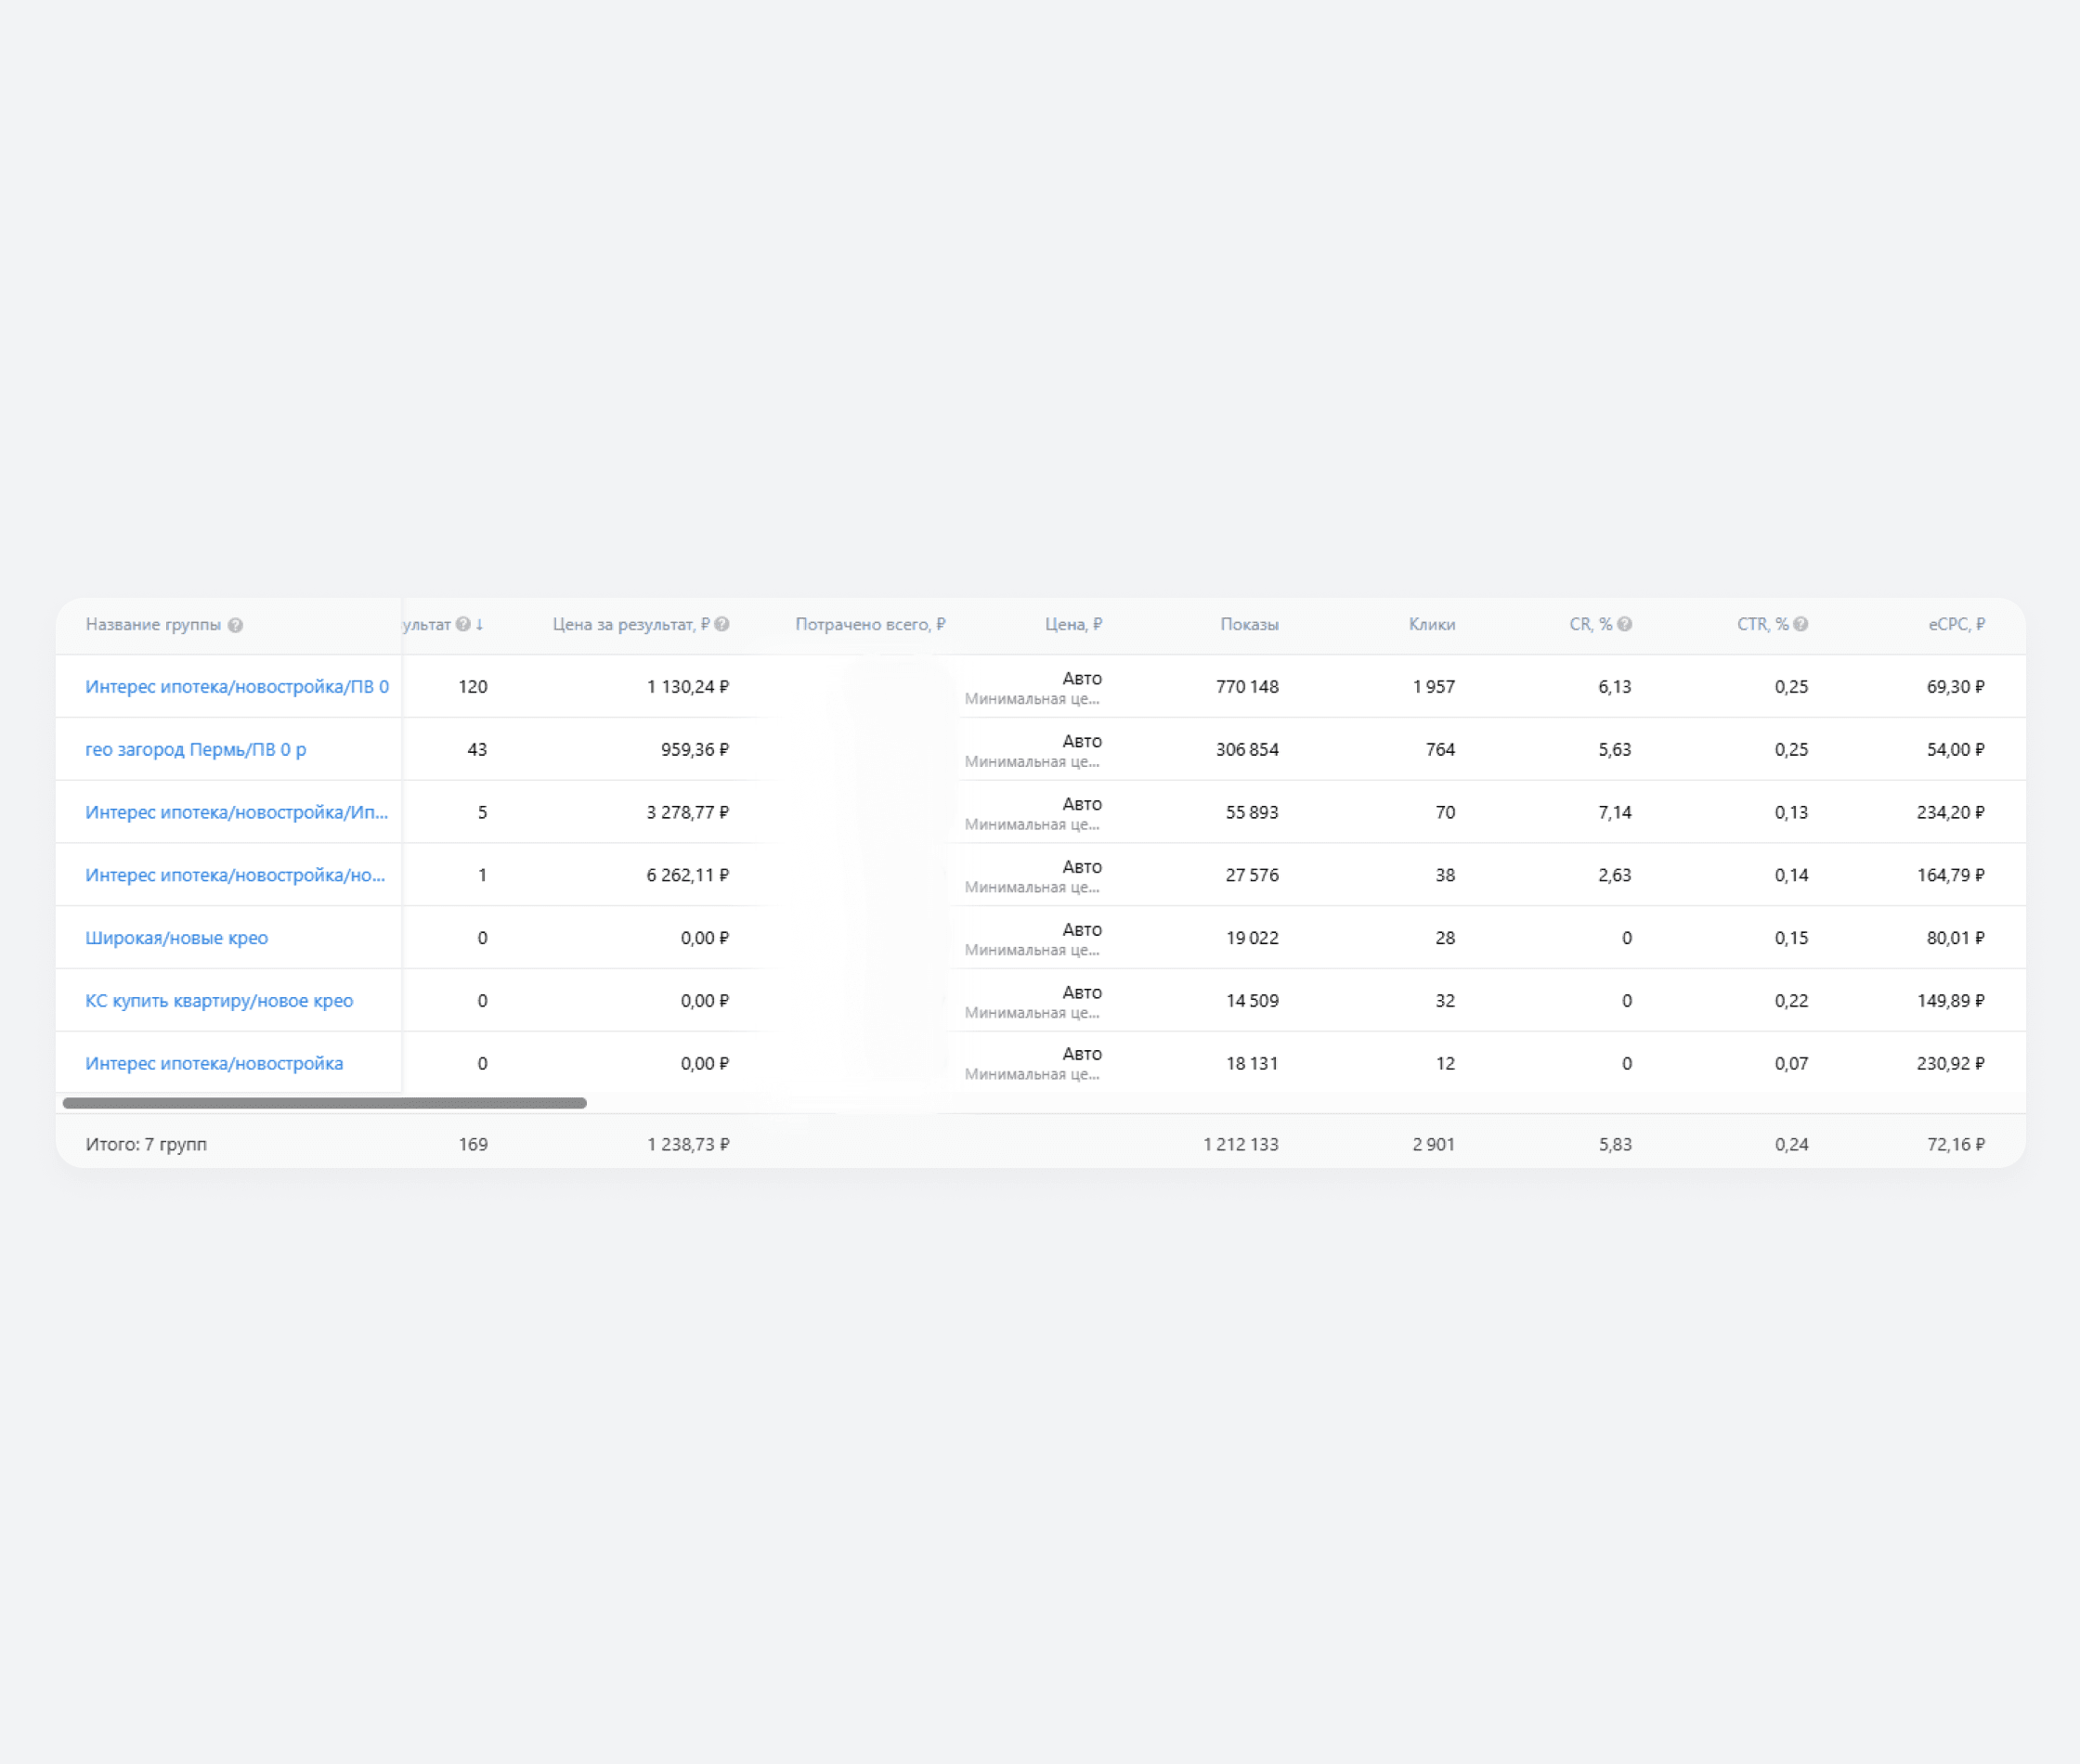Open group гео загород Пермь/ПВ 0 р
The height and width of the screenshot is (1764, 2080).
[196, 750]
